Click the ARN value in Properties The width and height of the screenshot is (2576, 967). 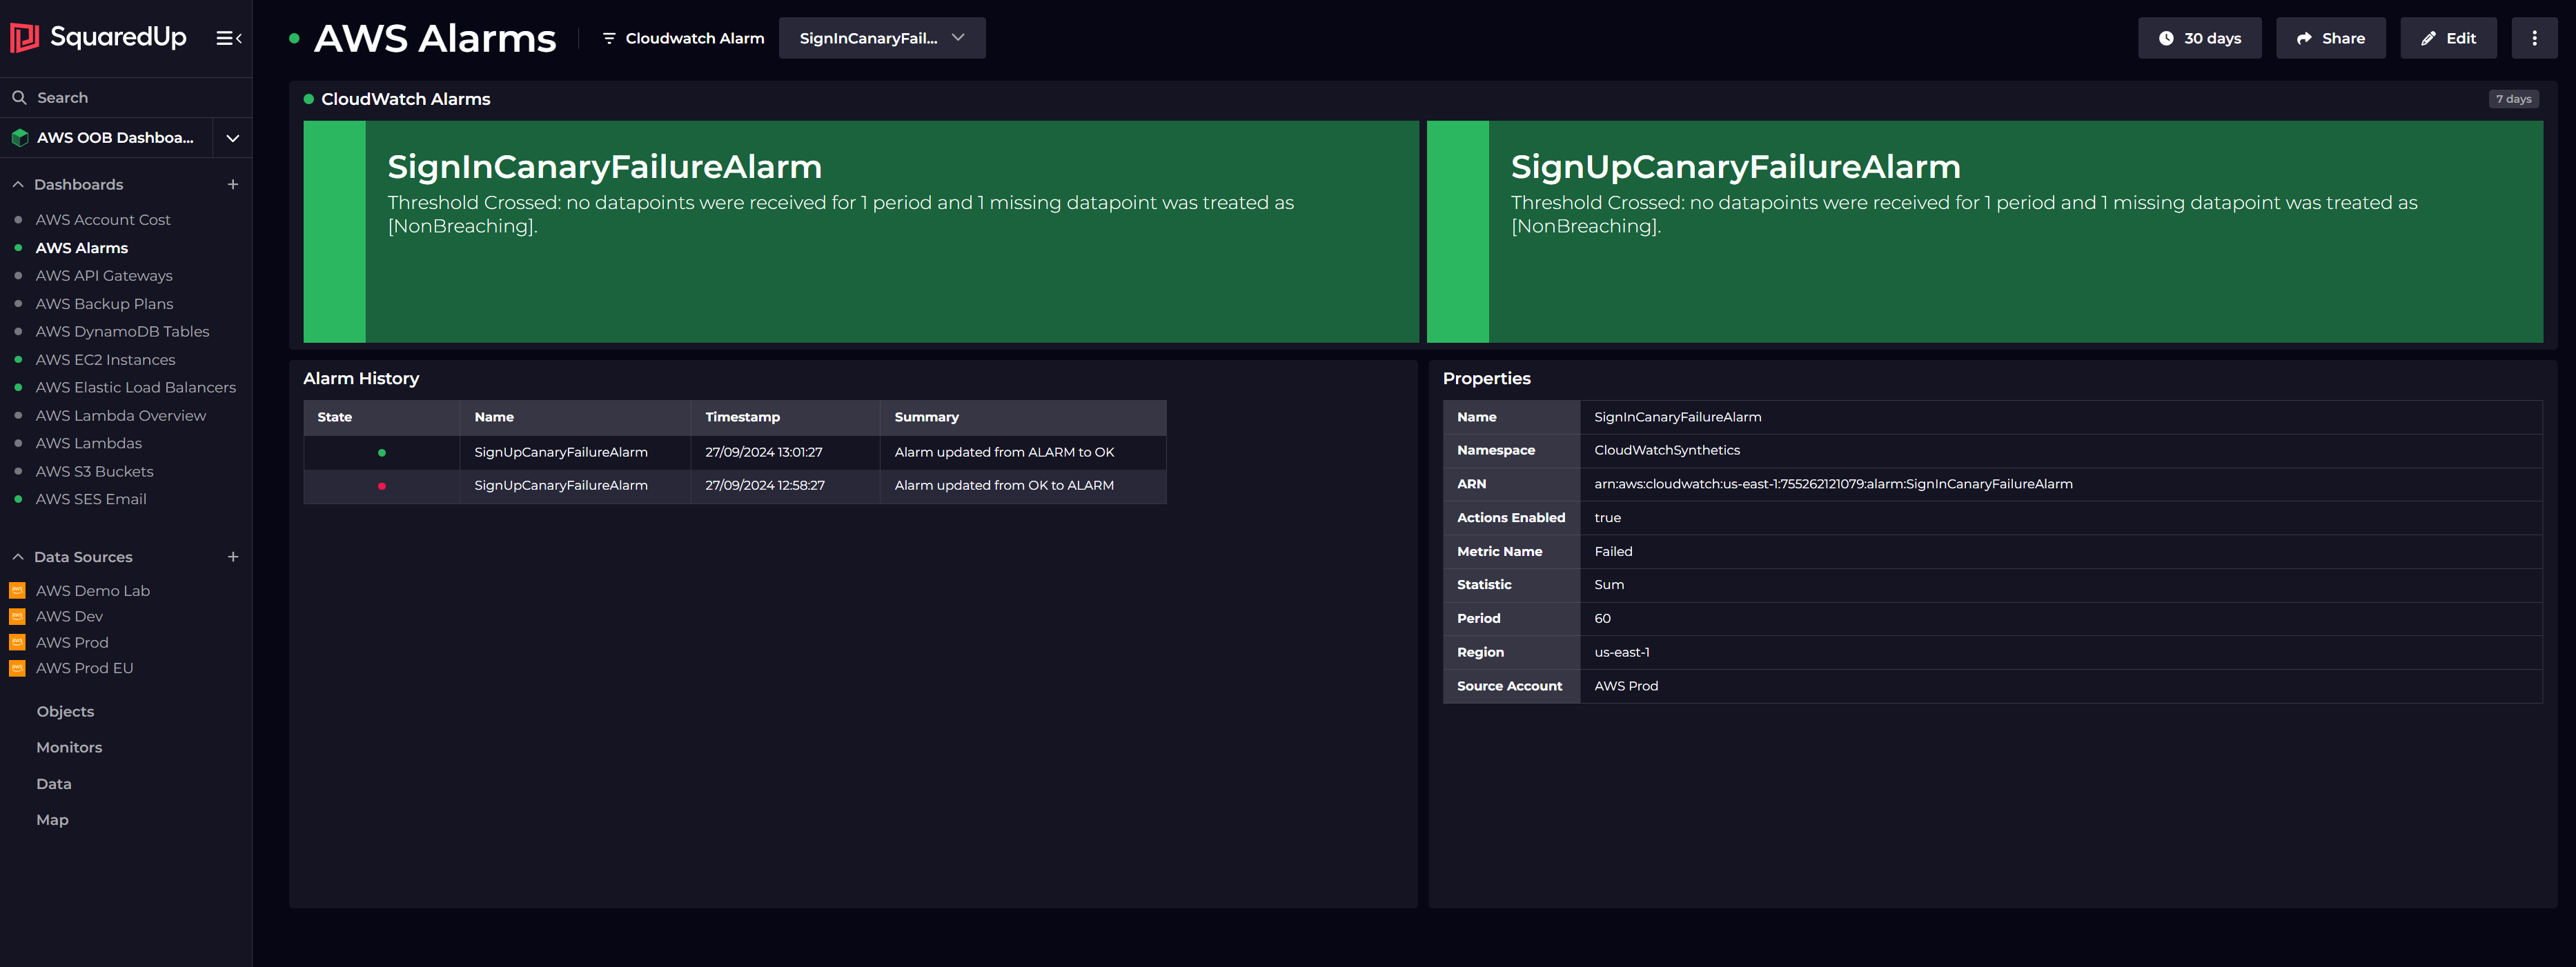[x=1833, y=484]
